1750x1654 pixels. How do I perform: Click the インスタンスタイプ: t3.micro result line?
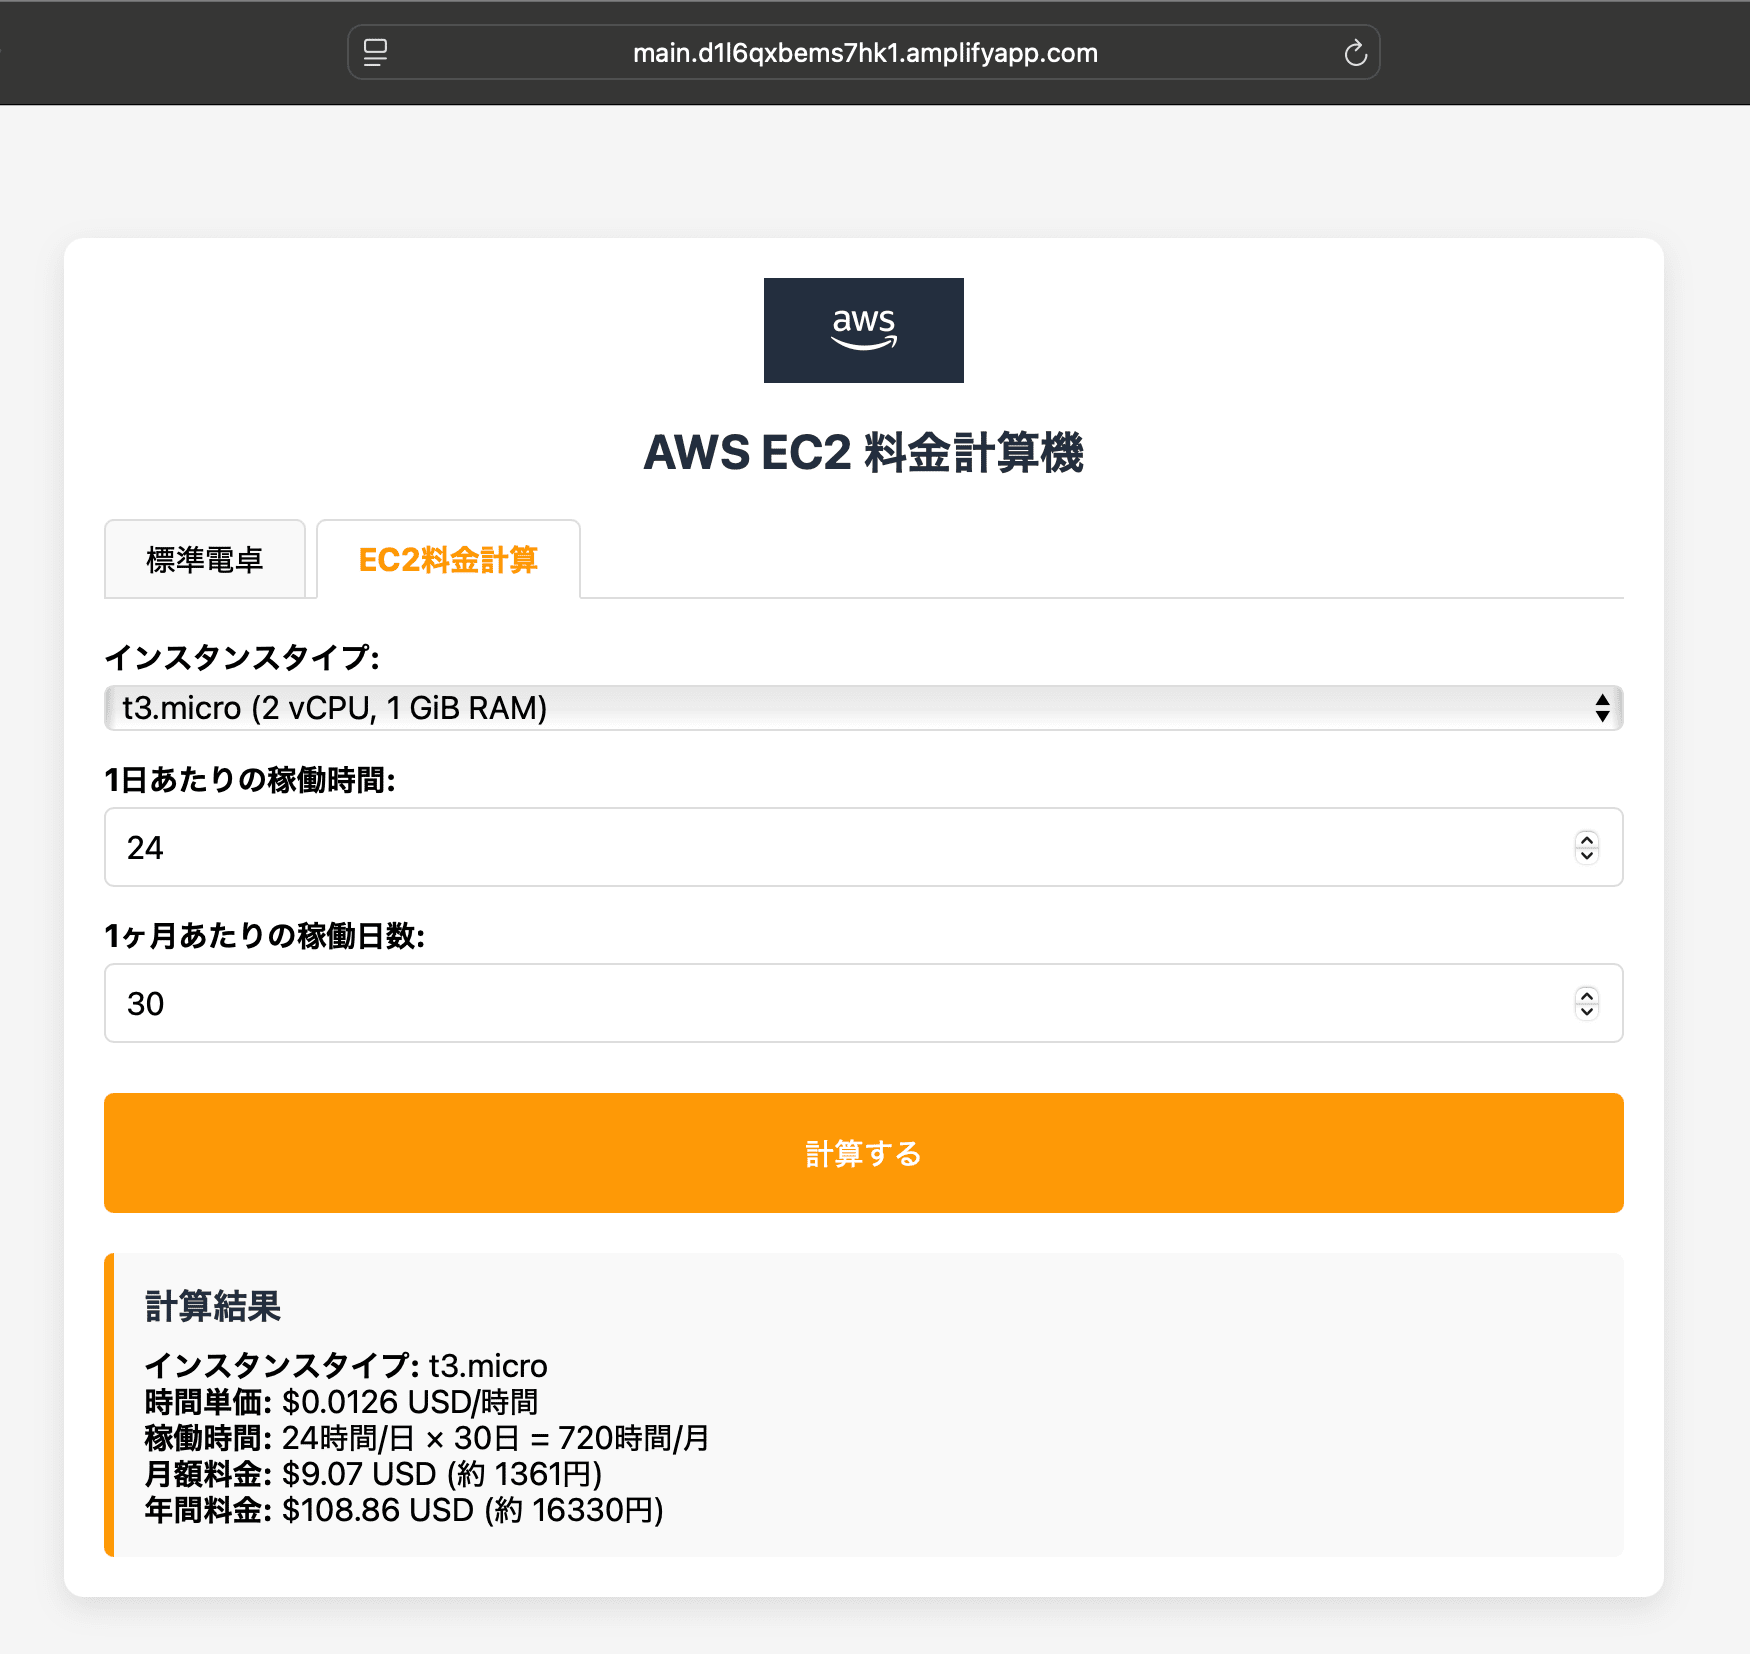[x=347, y=1366]
